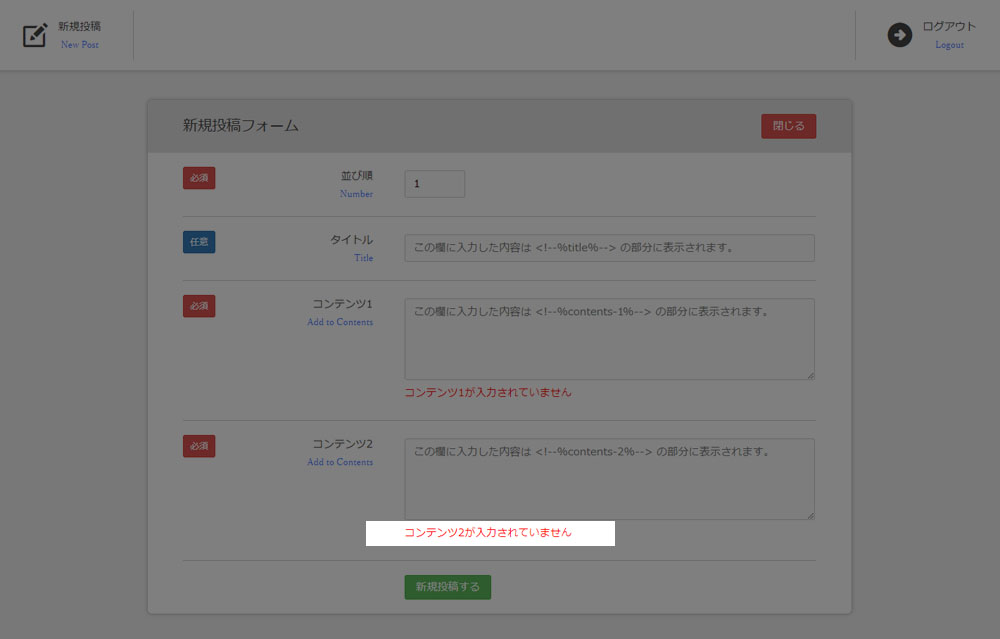
Task: Click the Logout arrow icon
Action: click(900, 35)
